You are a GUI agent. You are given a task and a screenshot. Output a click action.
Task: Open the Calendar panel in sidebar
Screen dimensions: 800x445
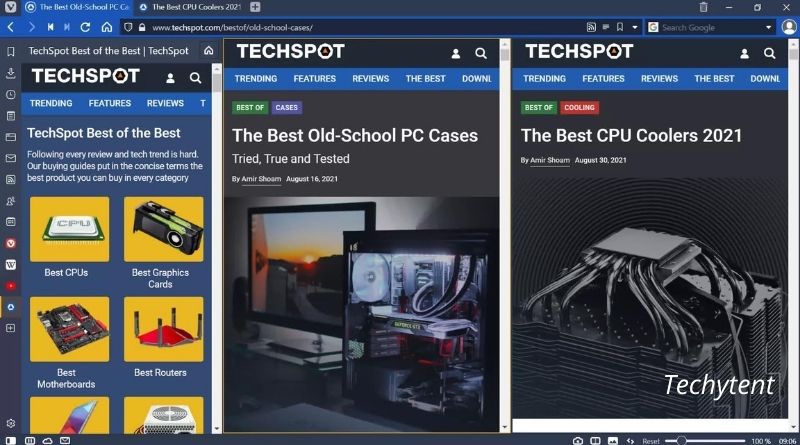10,222
